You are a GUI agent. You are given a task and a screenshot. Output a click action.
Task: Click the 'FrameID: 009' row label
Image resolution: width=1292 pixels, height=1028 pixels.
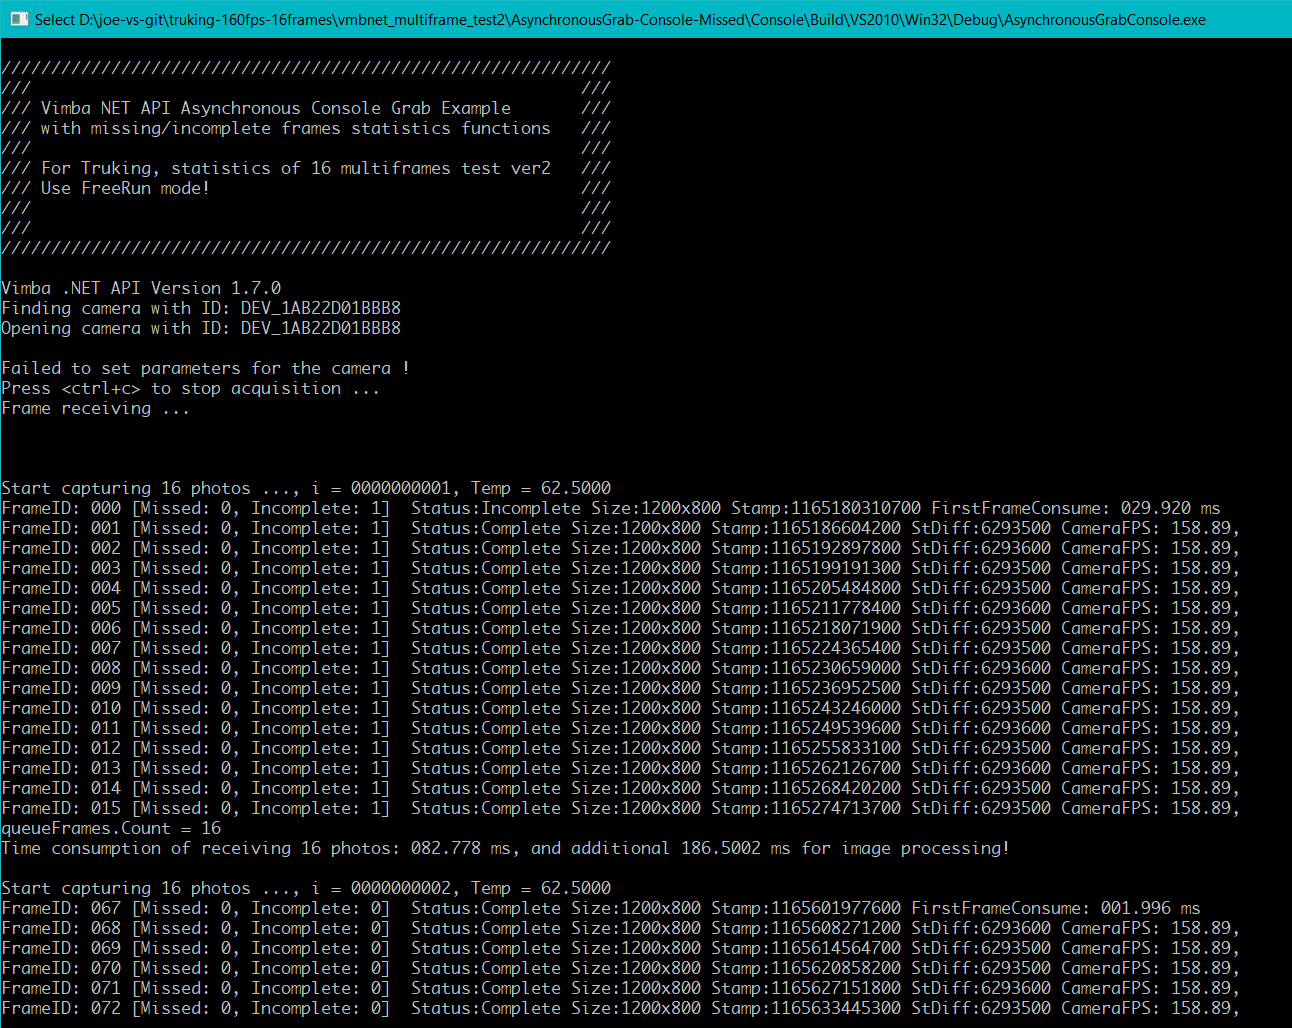61,688
